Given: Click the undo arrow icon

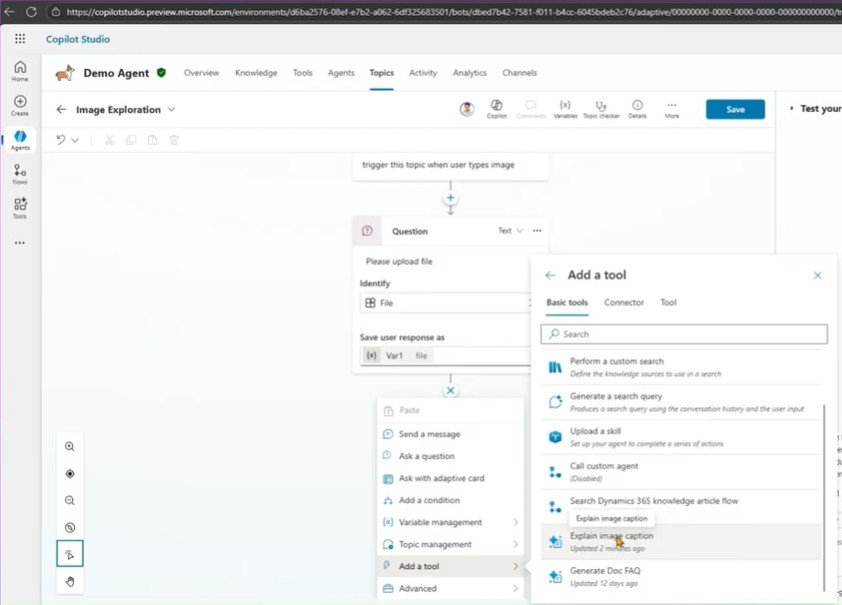Looking at the screenshot, I should pyautogui.click(x=61, y=140).
